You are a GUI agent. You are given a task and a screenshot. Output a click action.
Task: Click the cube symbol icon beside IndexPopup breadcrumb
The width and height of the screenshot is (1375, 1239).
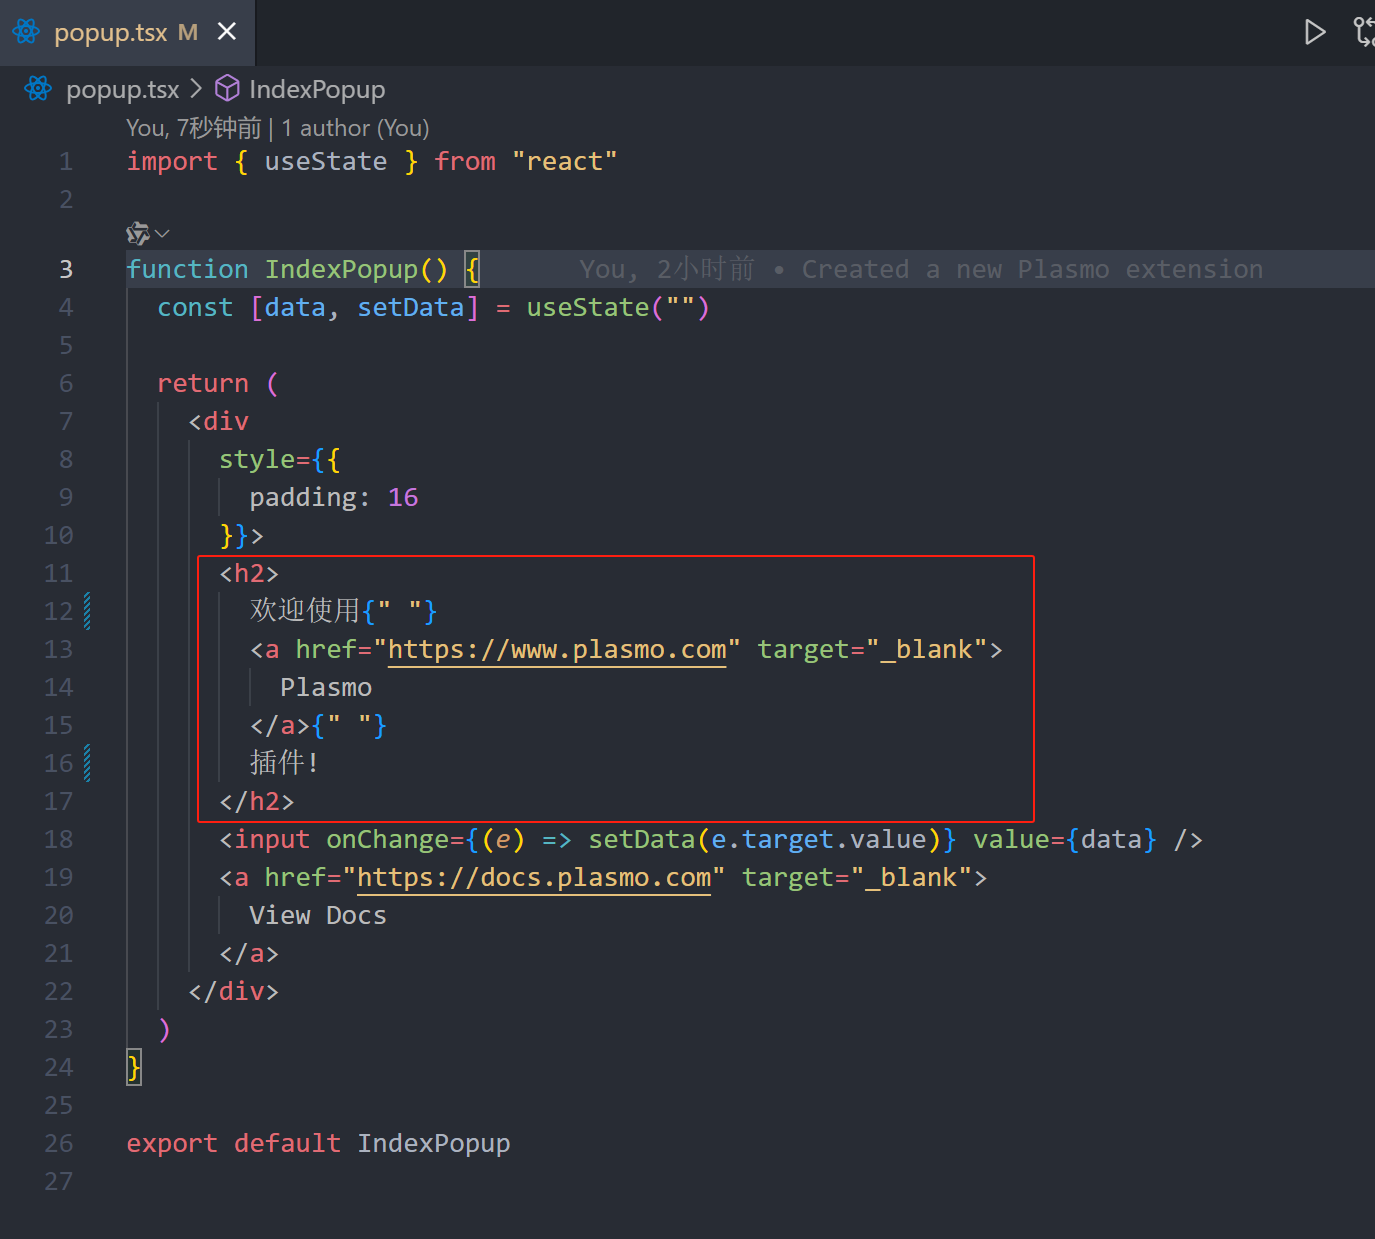point(227,88)
